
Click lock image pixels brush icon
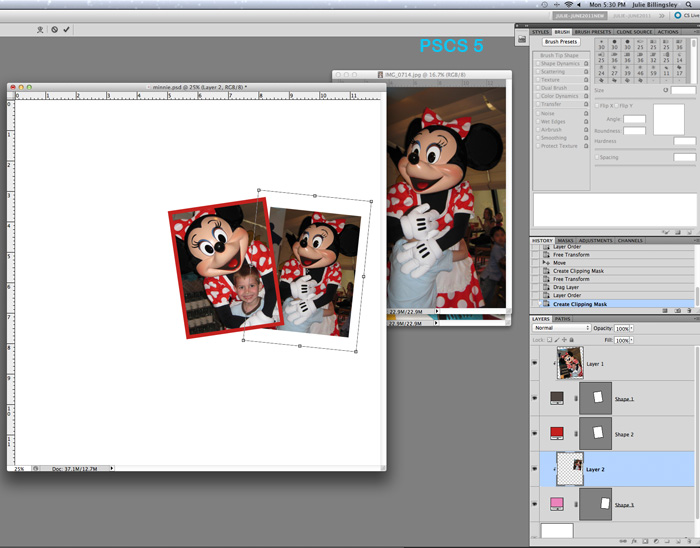pos(557,340)
